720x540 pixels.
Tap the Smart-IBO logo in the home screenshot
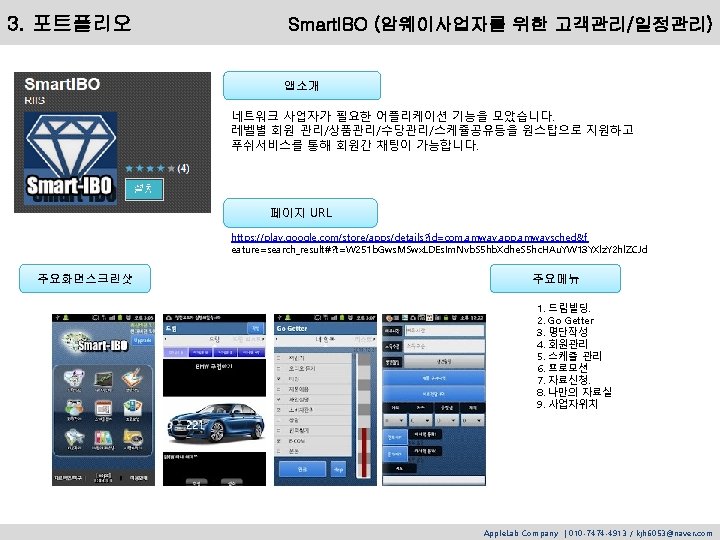click(96, 342)
